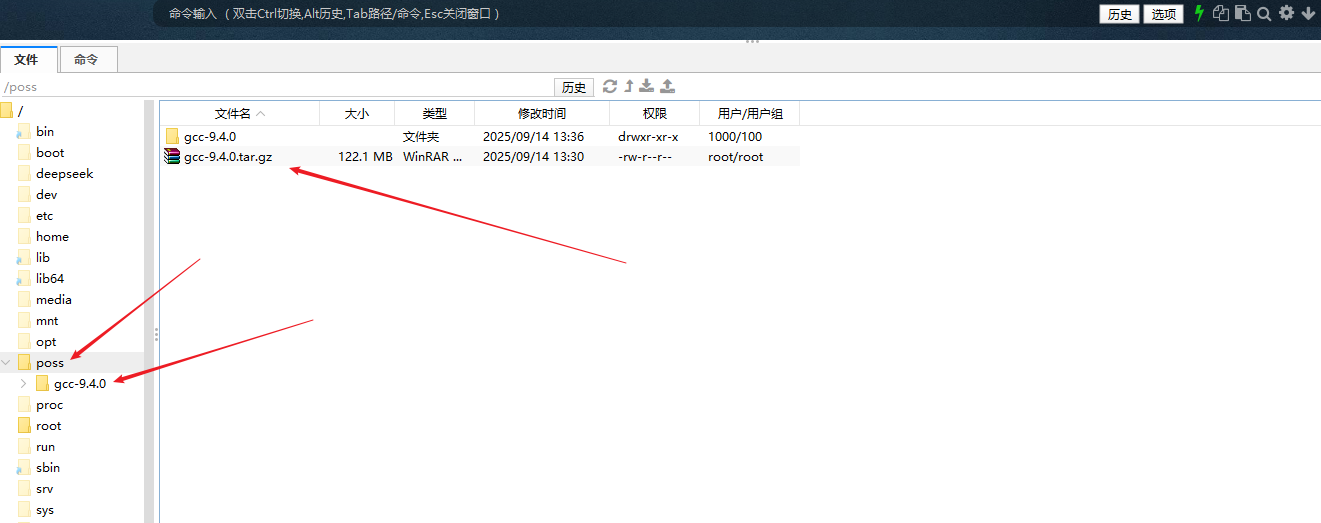Select the gcc-9.4.0.tar.gz file name
Image resolution: width=1321 pixels, height=523 pixels.
point(228,156)
